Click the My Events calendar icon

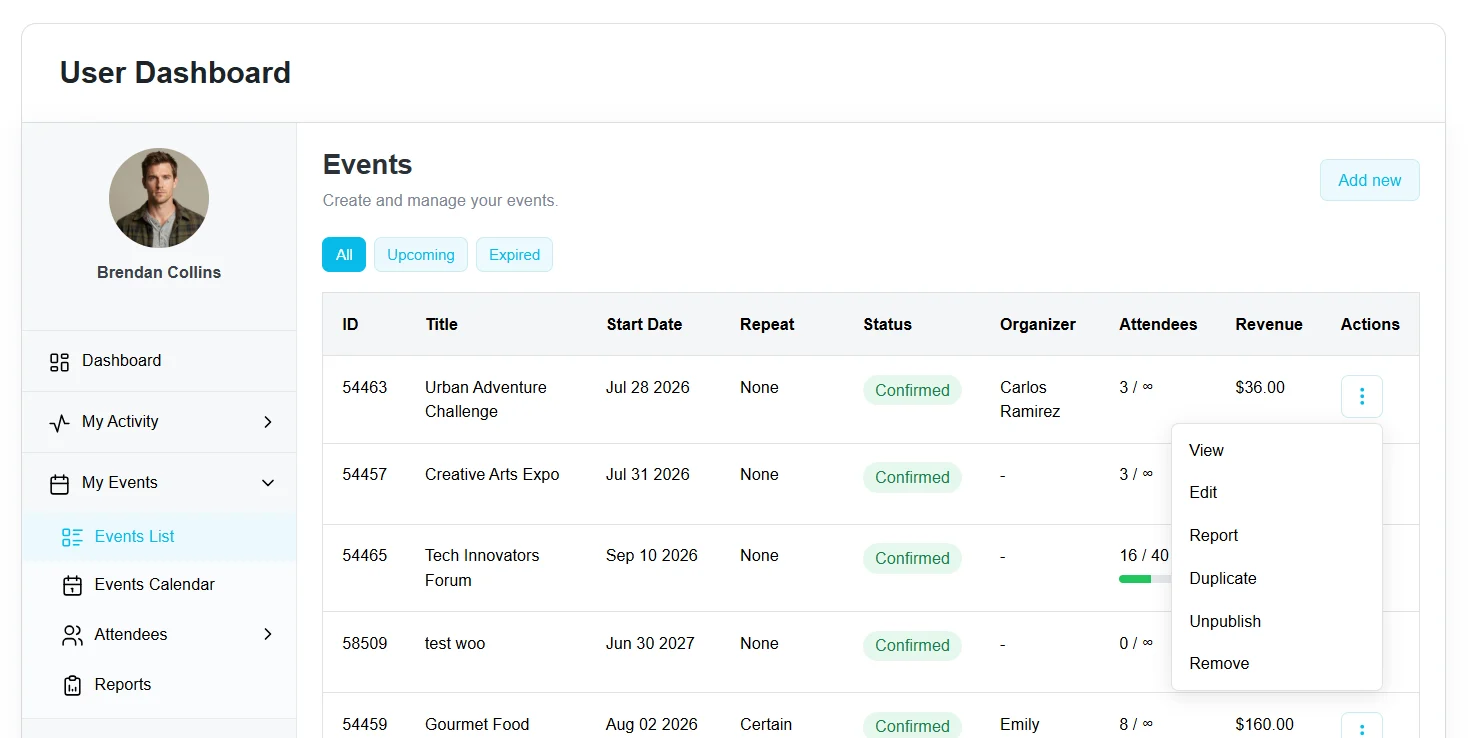[59, 484]
